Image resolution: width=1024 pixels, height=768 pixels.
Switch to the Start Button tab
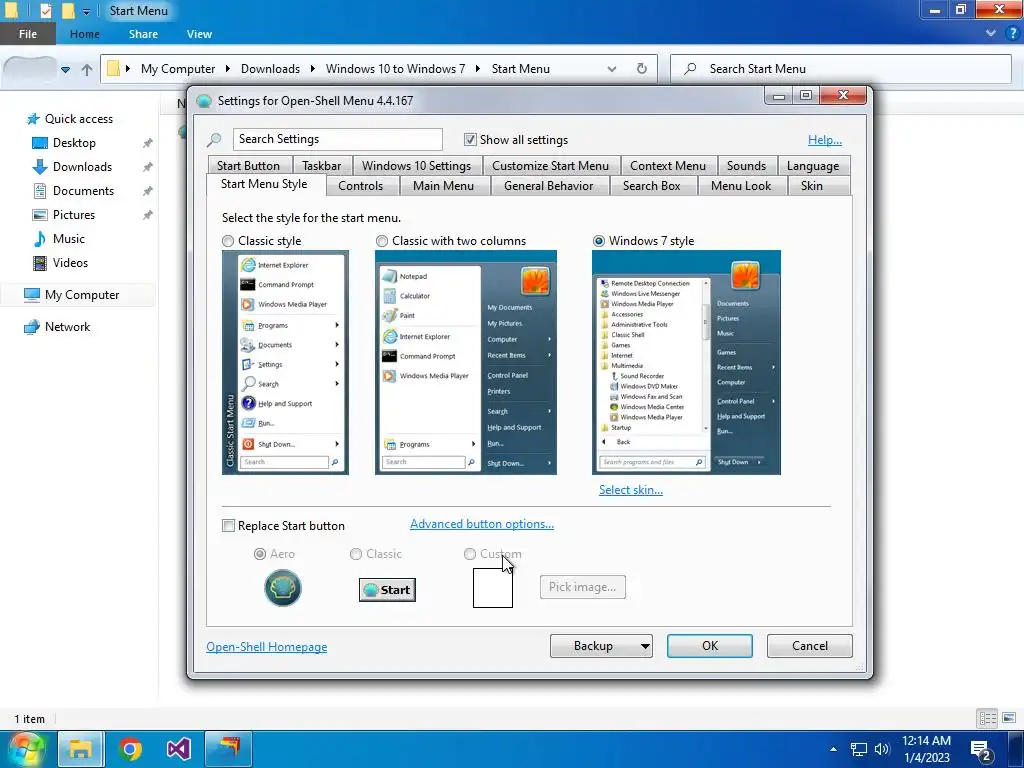[248, 166]
